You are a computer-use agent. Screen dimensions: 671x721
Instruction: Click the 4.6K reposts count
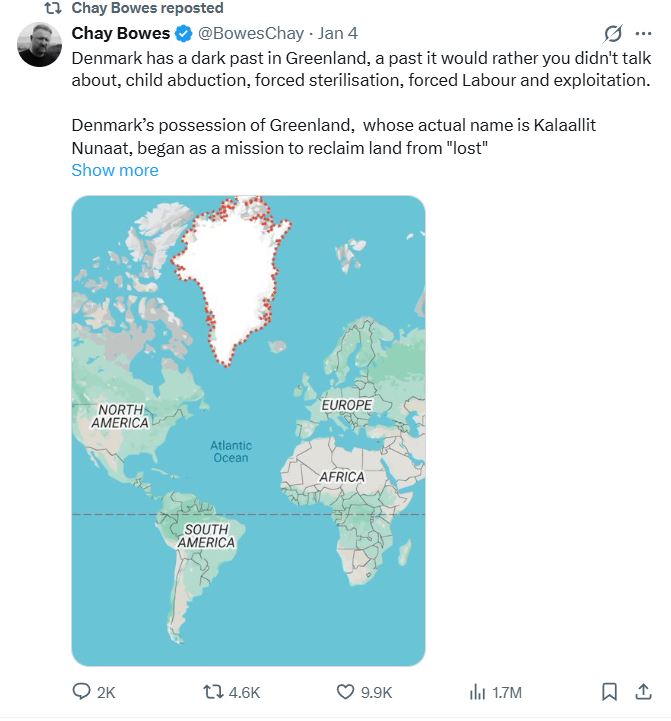tap(244, 692)
